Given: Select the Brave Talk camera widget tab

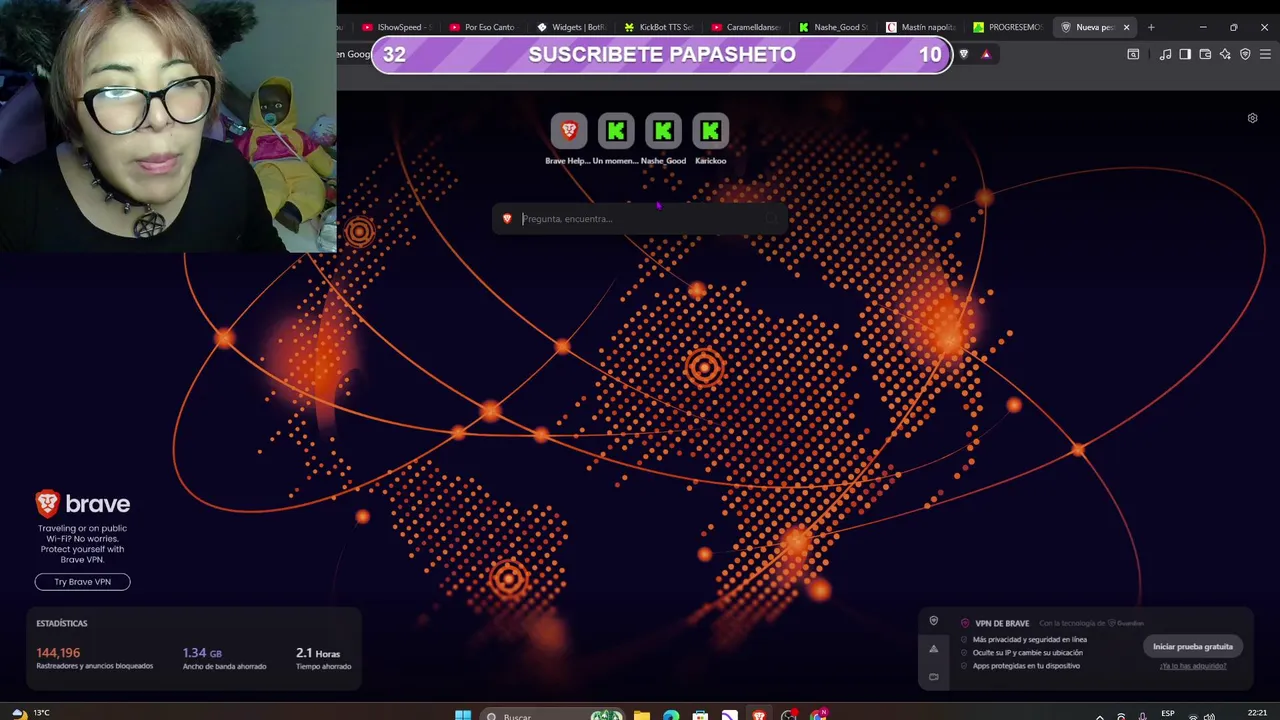Looking at the screenshot, I should click(x=933, y=677).
